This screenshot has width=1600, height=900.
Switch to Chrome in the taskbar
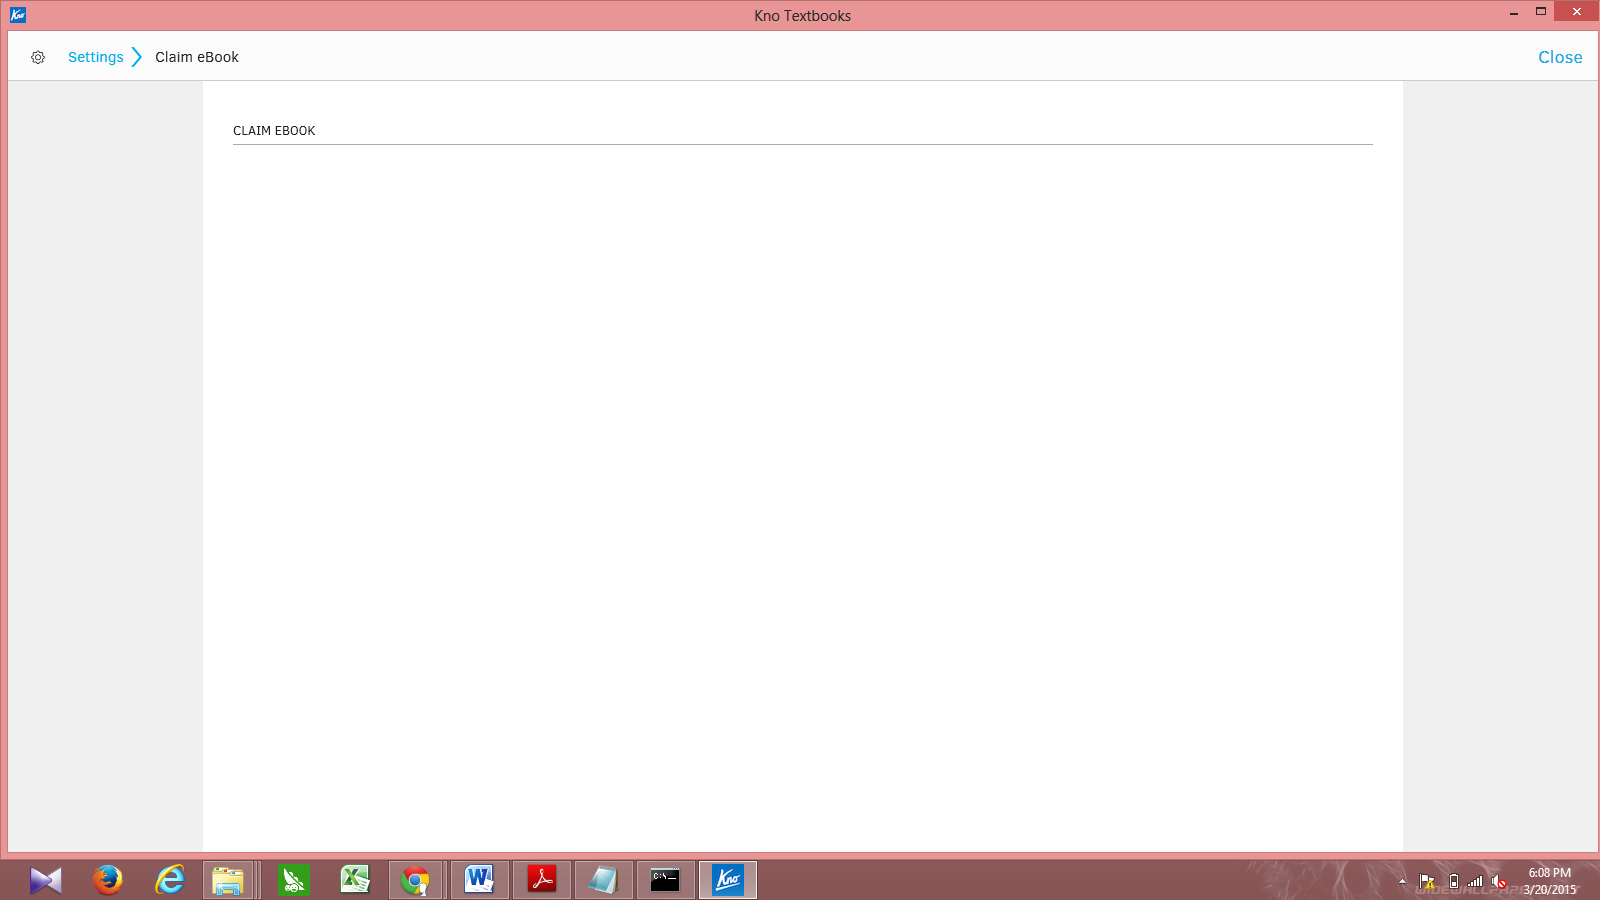point(415,880)
